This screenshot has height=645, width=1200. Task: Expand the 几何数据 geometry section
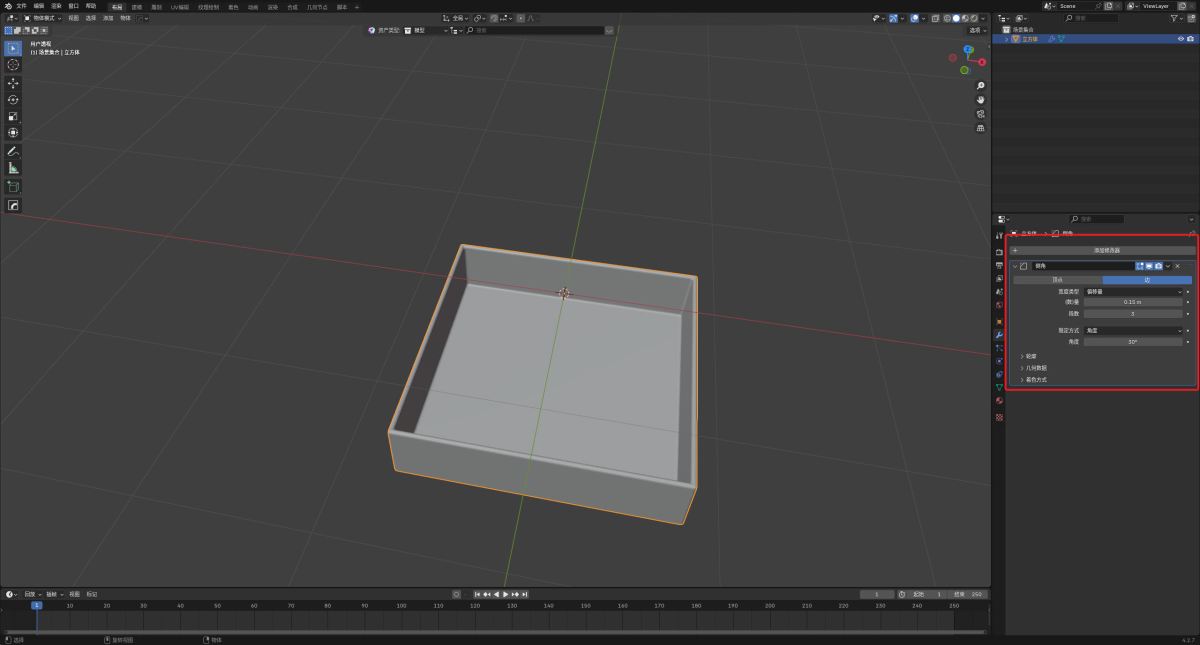click(1036, 368)
